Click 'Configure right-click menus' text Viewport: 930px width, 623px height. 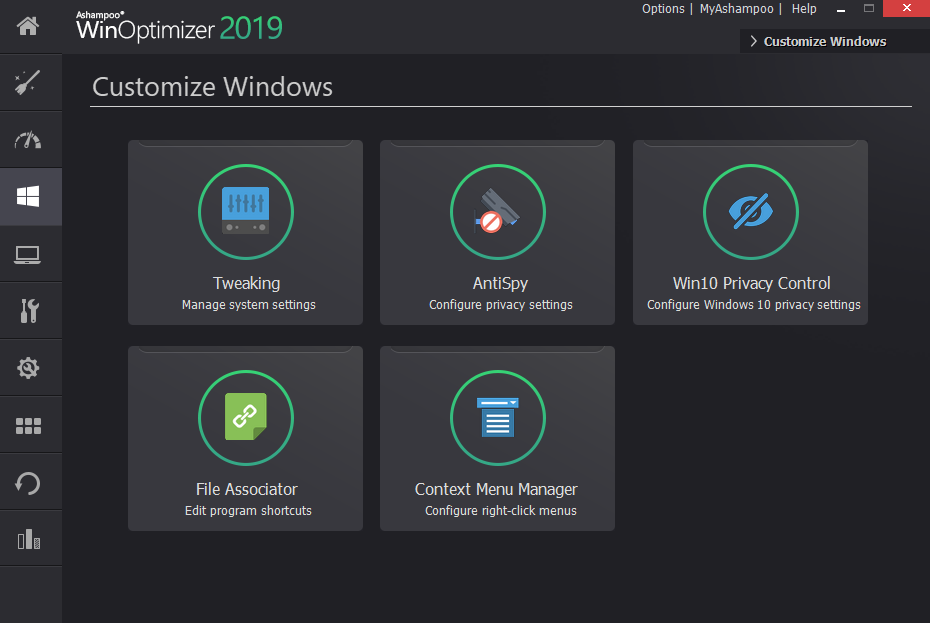click(501, 510)
